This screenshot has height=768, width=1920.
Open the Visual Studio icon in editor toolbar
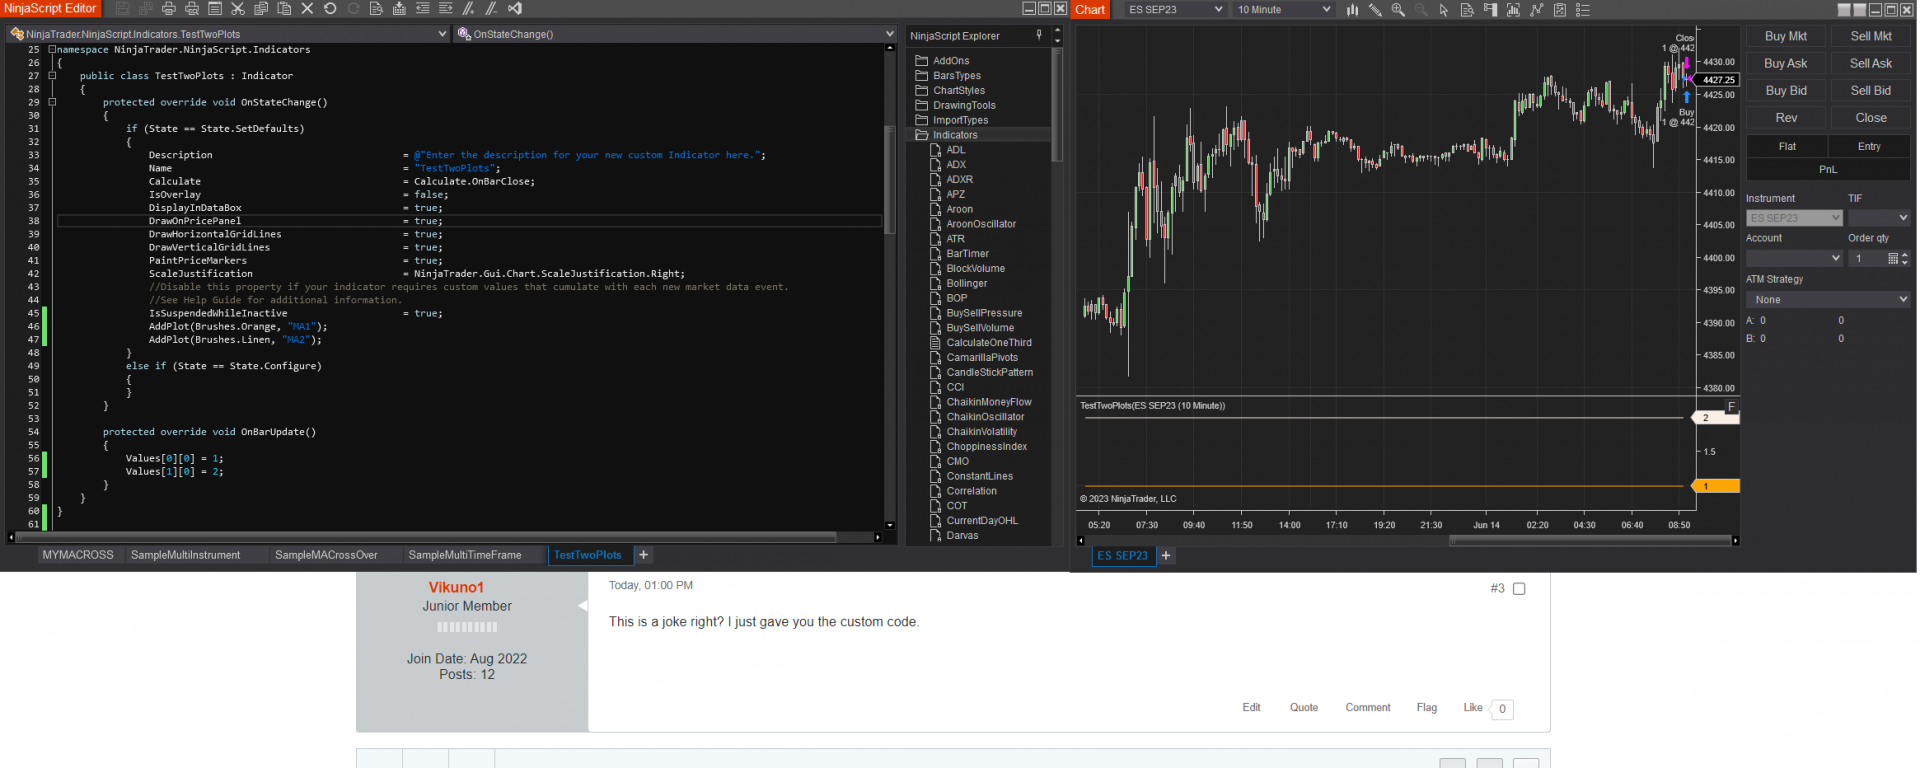(515, 9)
